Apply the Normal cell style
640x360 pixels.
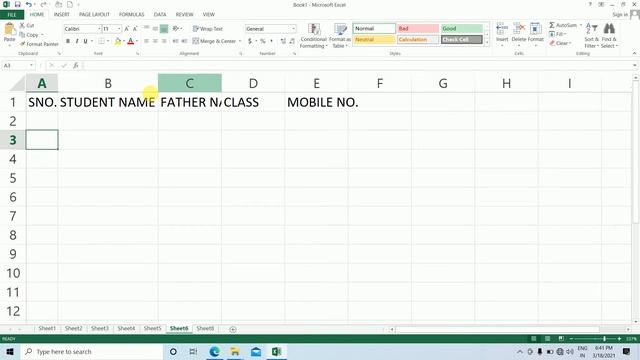tap(374, 29)
